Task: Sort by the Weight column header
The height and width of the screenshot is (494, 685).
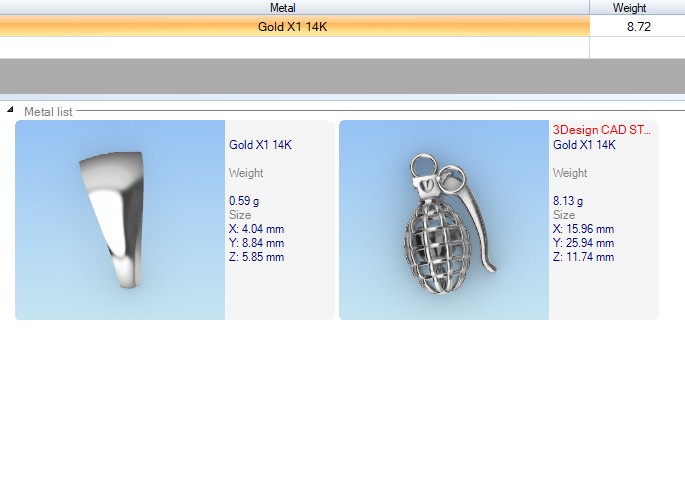Action: pyautogui.click(x=637, y=8)
